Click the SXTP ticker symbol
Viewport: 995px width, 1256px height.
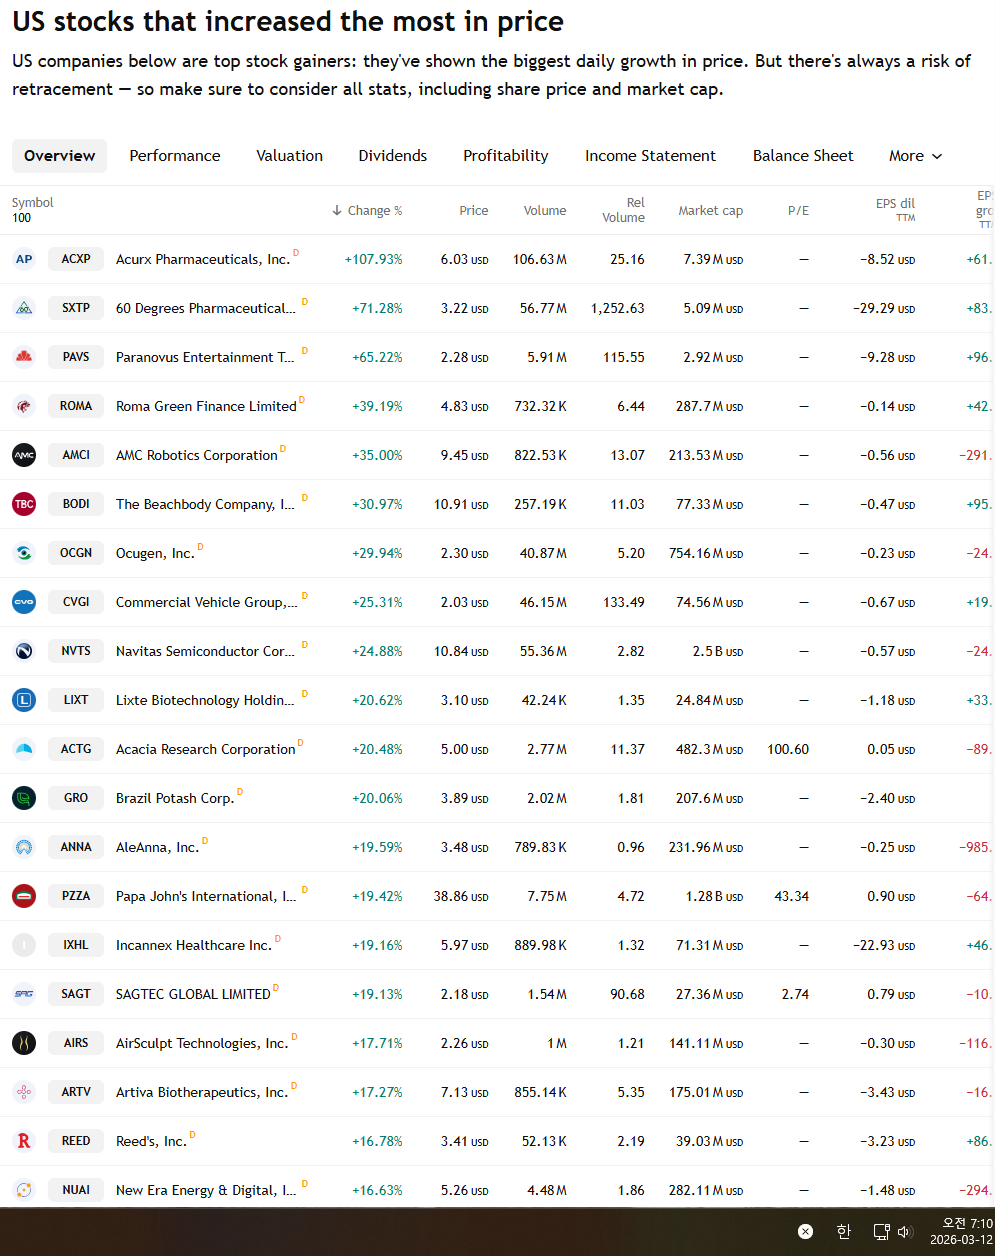pos(76,308)
